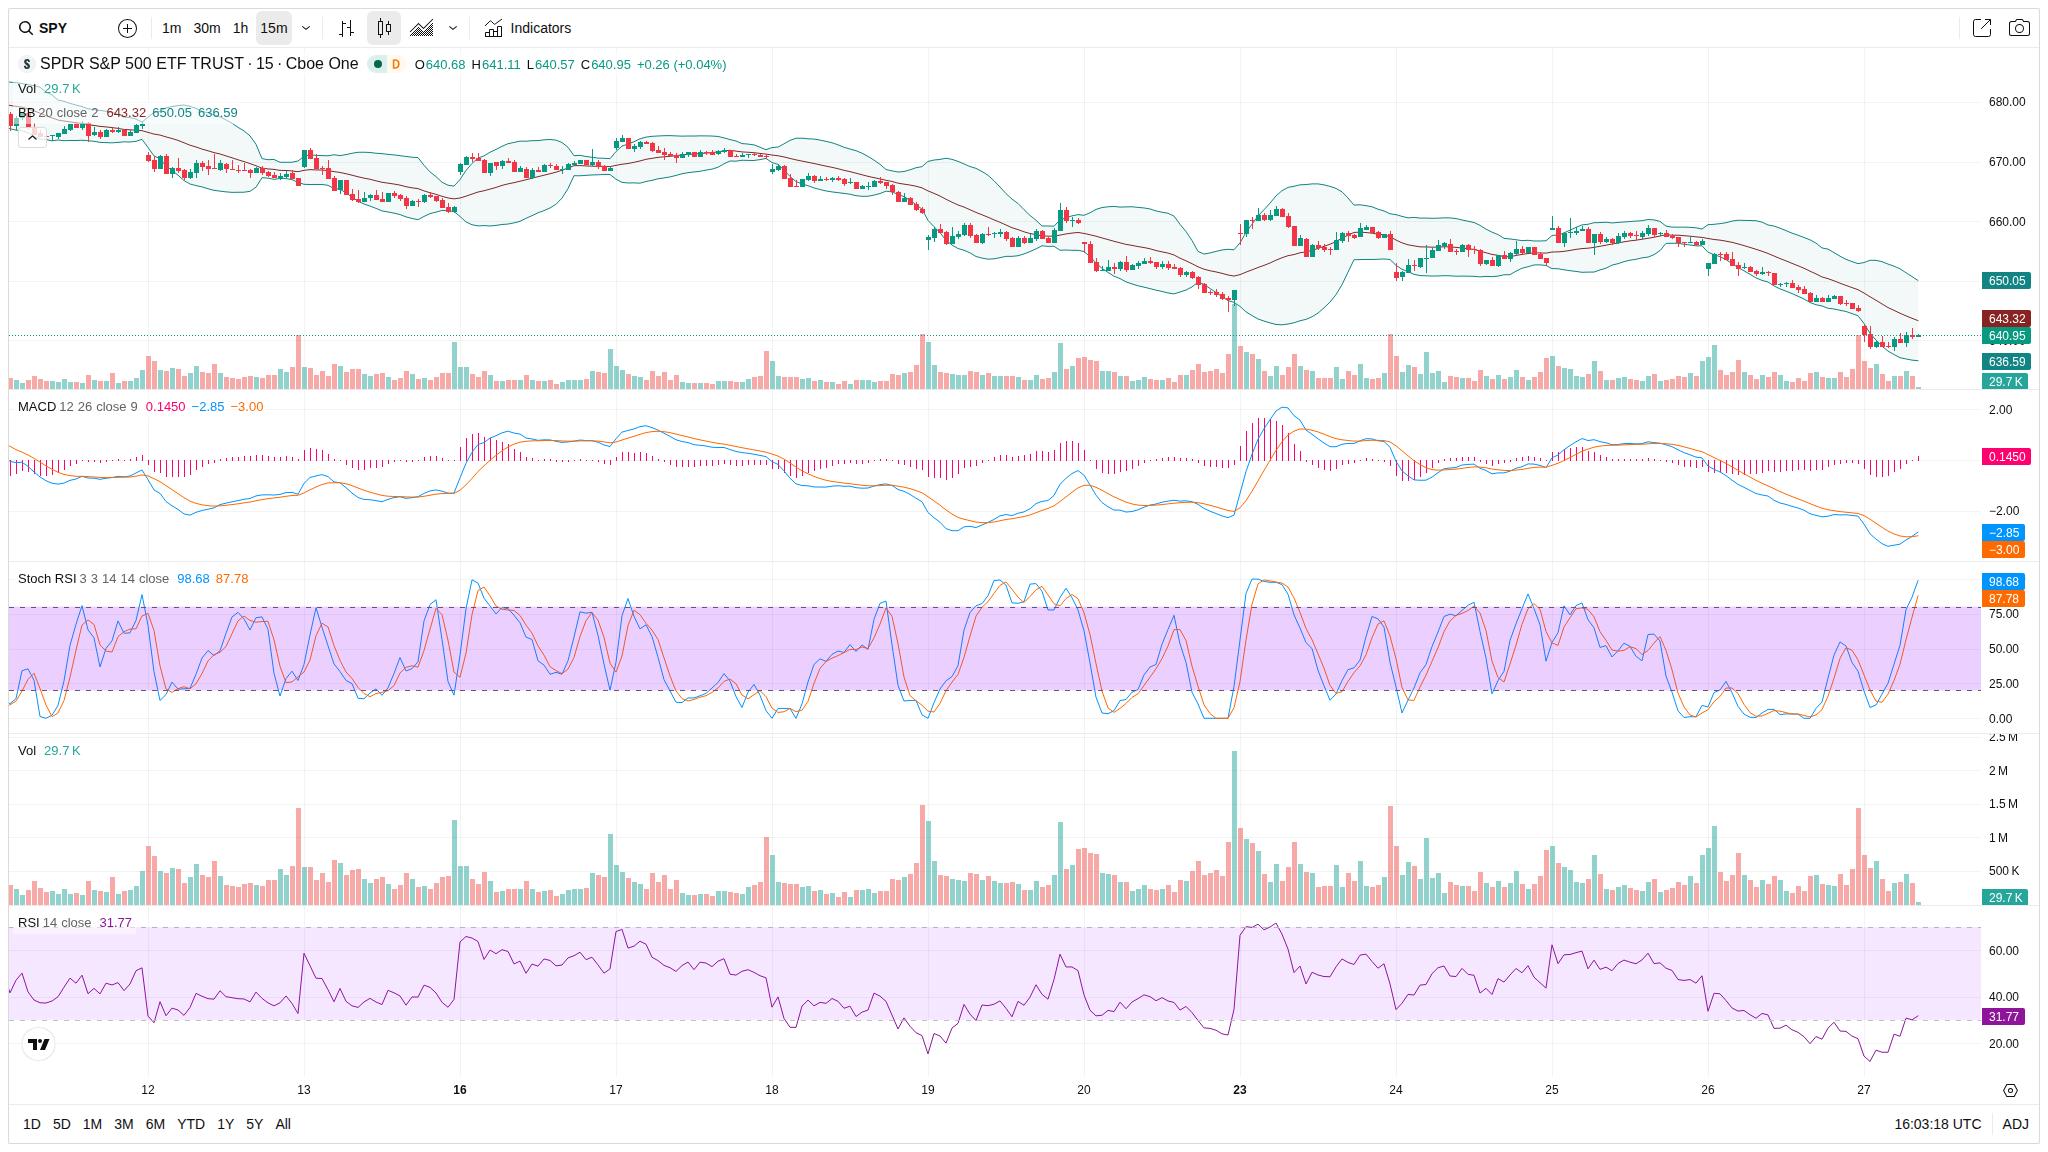This screenshot has width=2048, height=1152.
Task: Open chart settings gear at bottom right
Action: click(x=2010, y=1090)
